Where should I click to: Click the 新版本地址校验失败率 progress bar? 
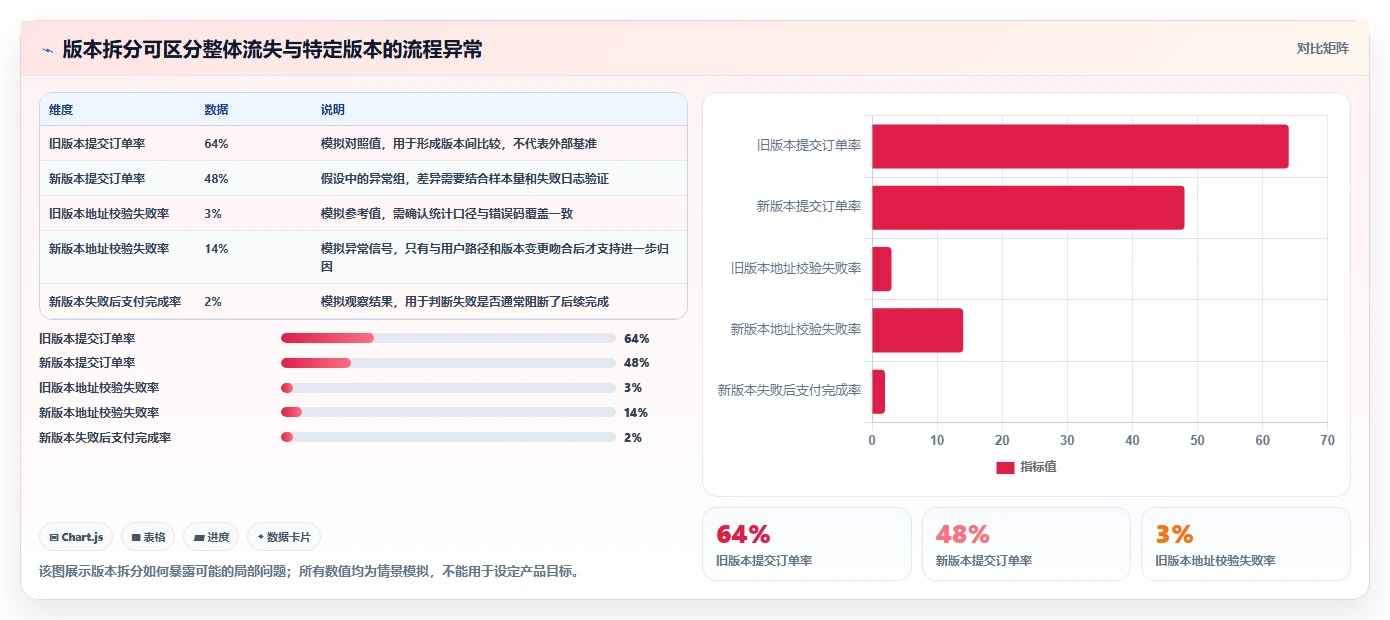tap(448, 412)
